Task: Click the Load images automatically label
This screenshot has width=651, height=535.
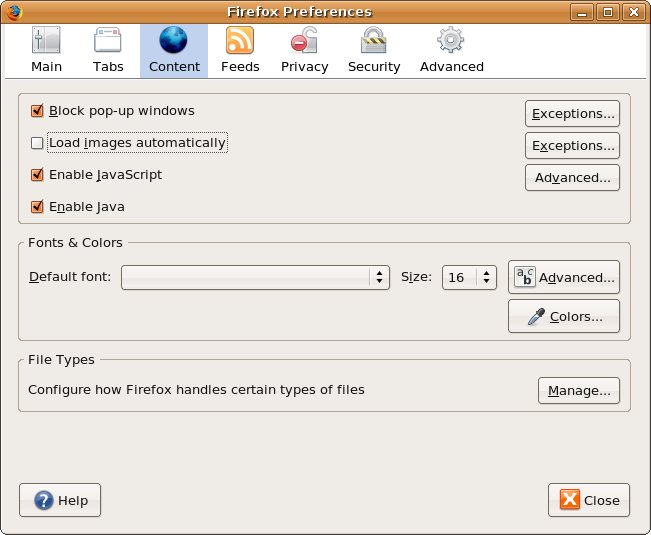Action: [x=137, y=143]
